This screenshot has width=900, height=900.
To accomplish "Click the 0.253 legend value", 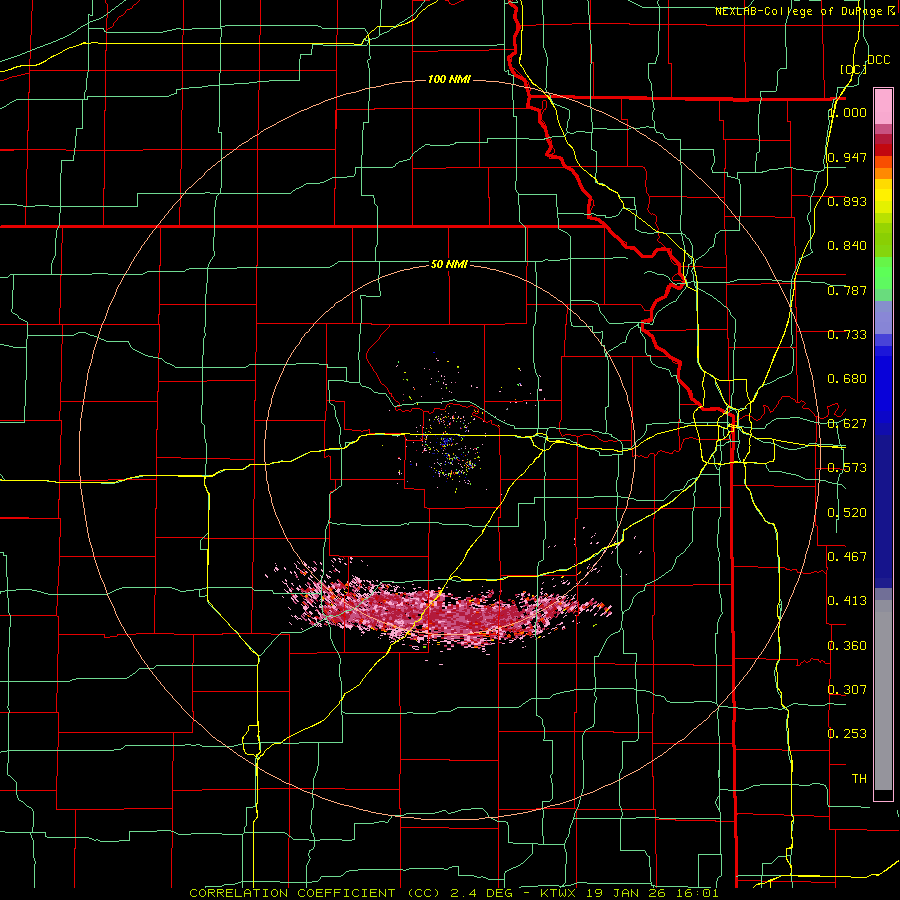I will click(847, 734).
